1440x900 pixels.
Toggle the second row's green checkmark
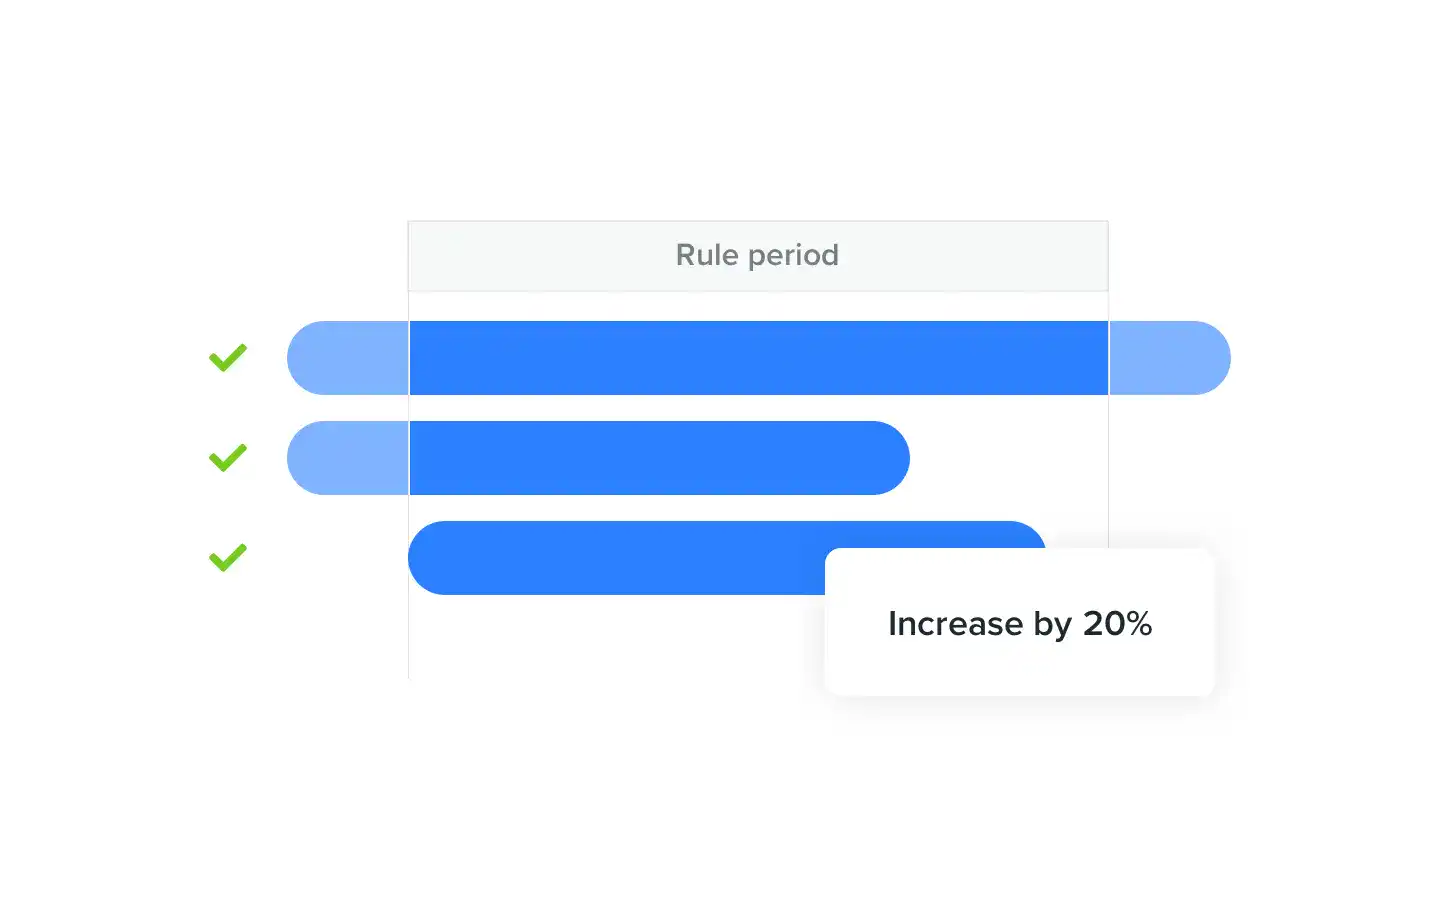[x=228, y=457]
